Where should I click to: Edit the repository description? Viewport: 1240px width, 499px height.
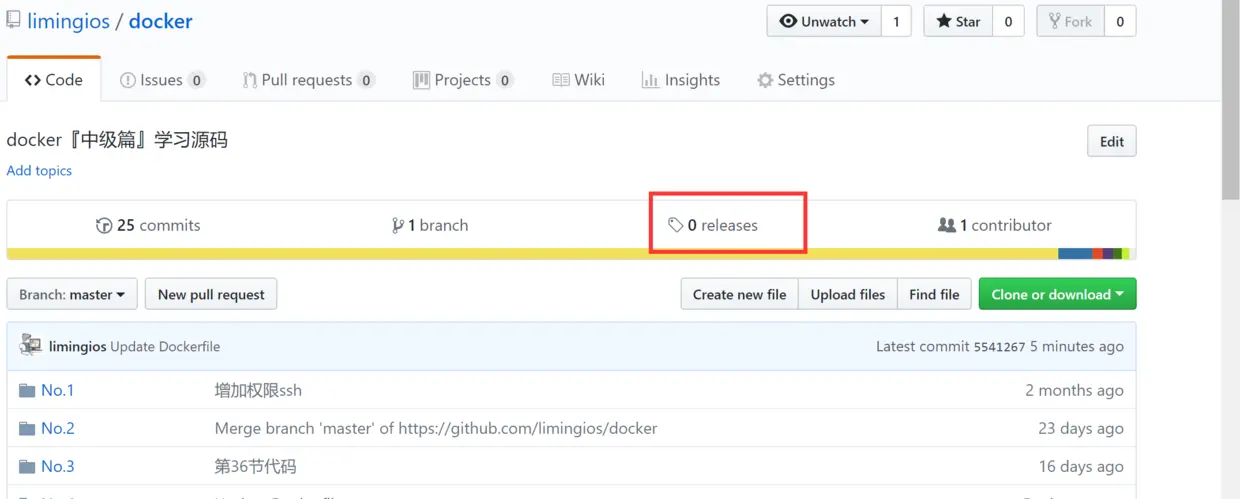1111,141
